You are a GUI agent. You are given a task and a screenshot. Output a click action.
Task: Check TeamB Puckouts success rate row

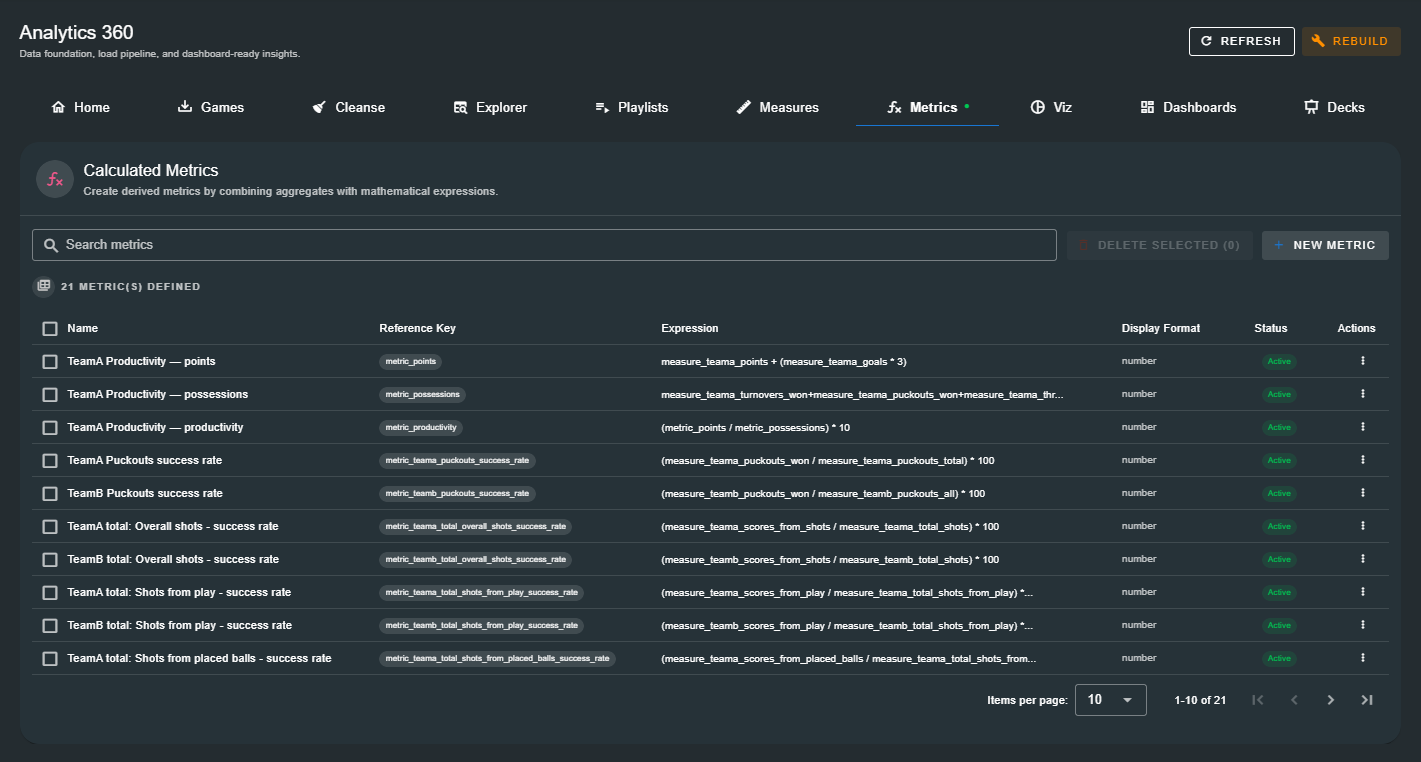pyautogui.click(x=50, y=493)
